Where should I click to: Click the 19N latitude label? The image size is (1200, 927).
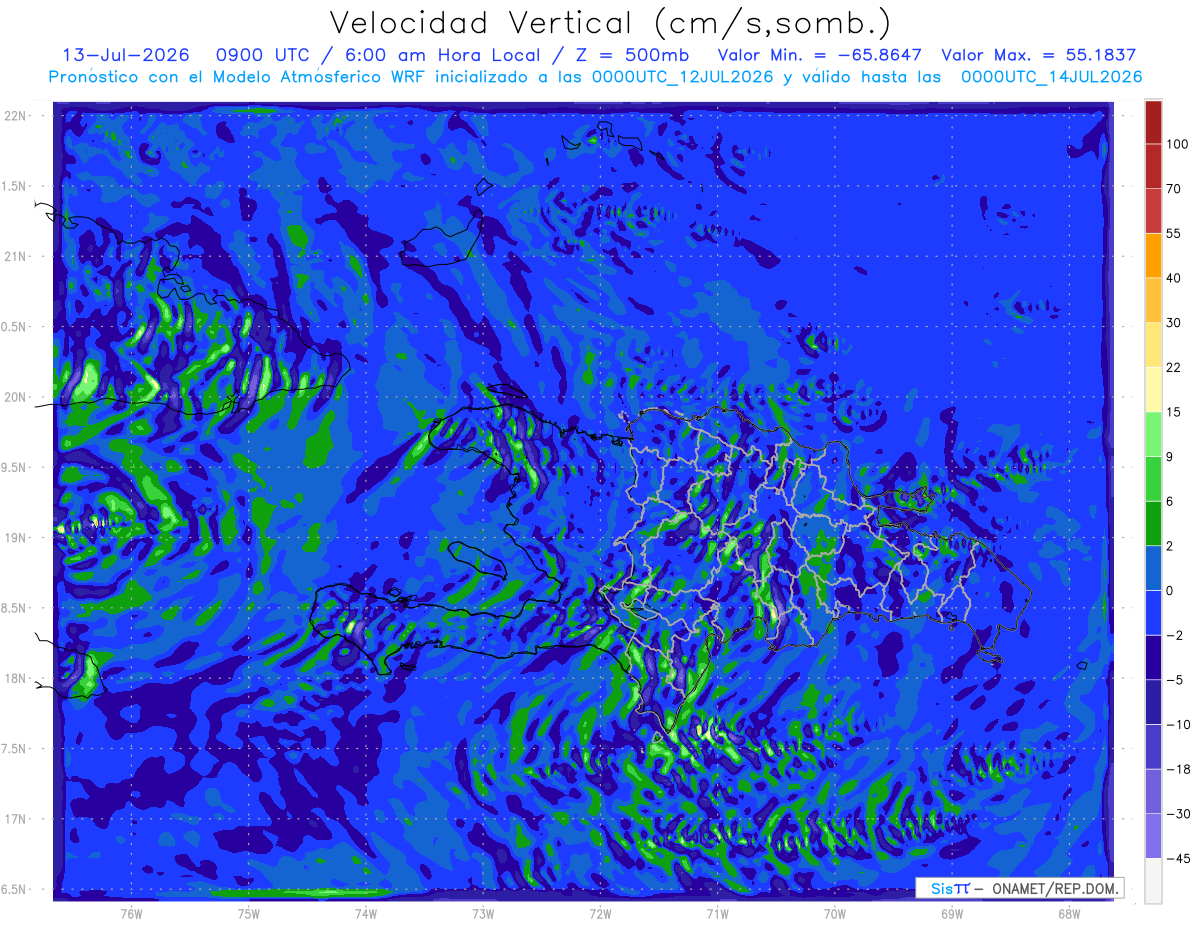point(17,537)
